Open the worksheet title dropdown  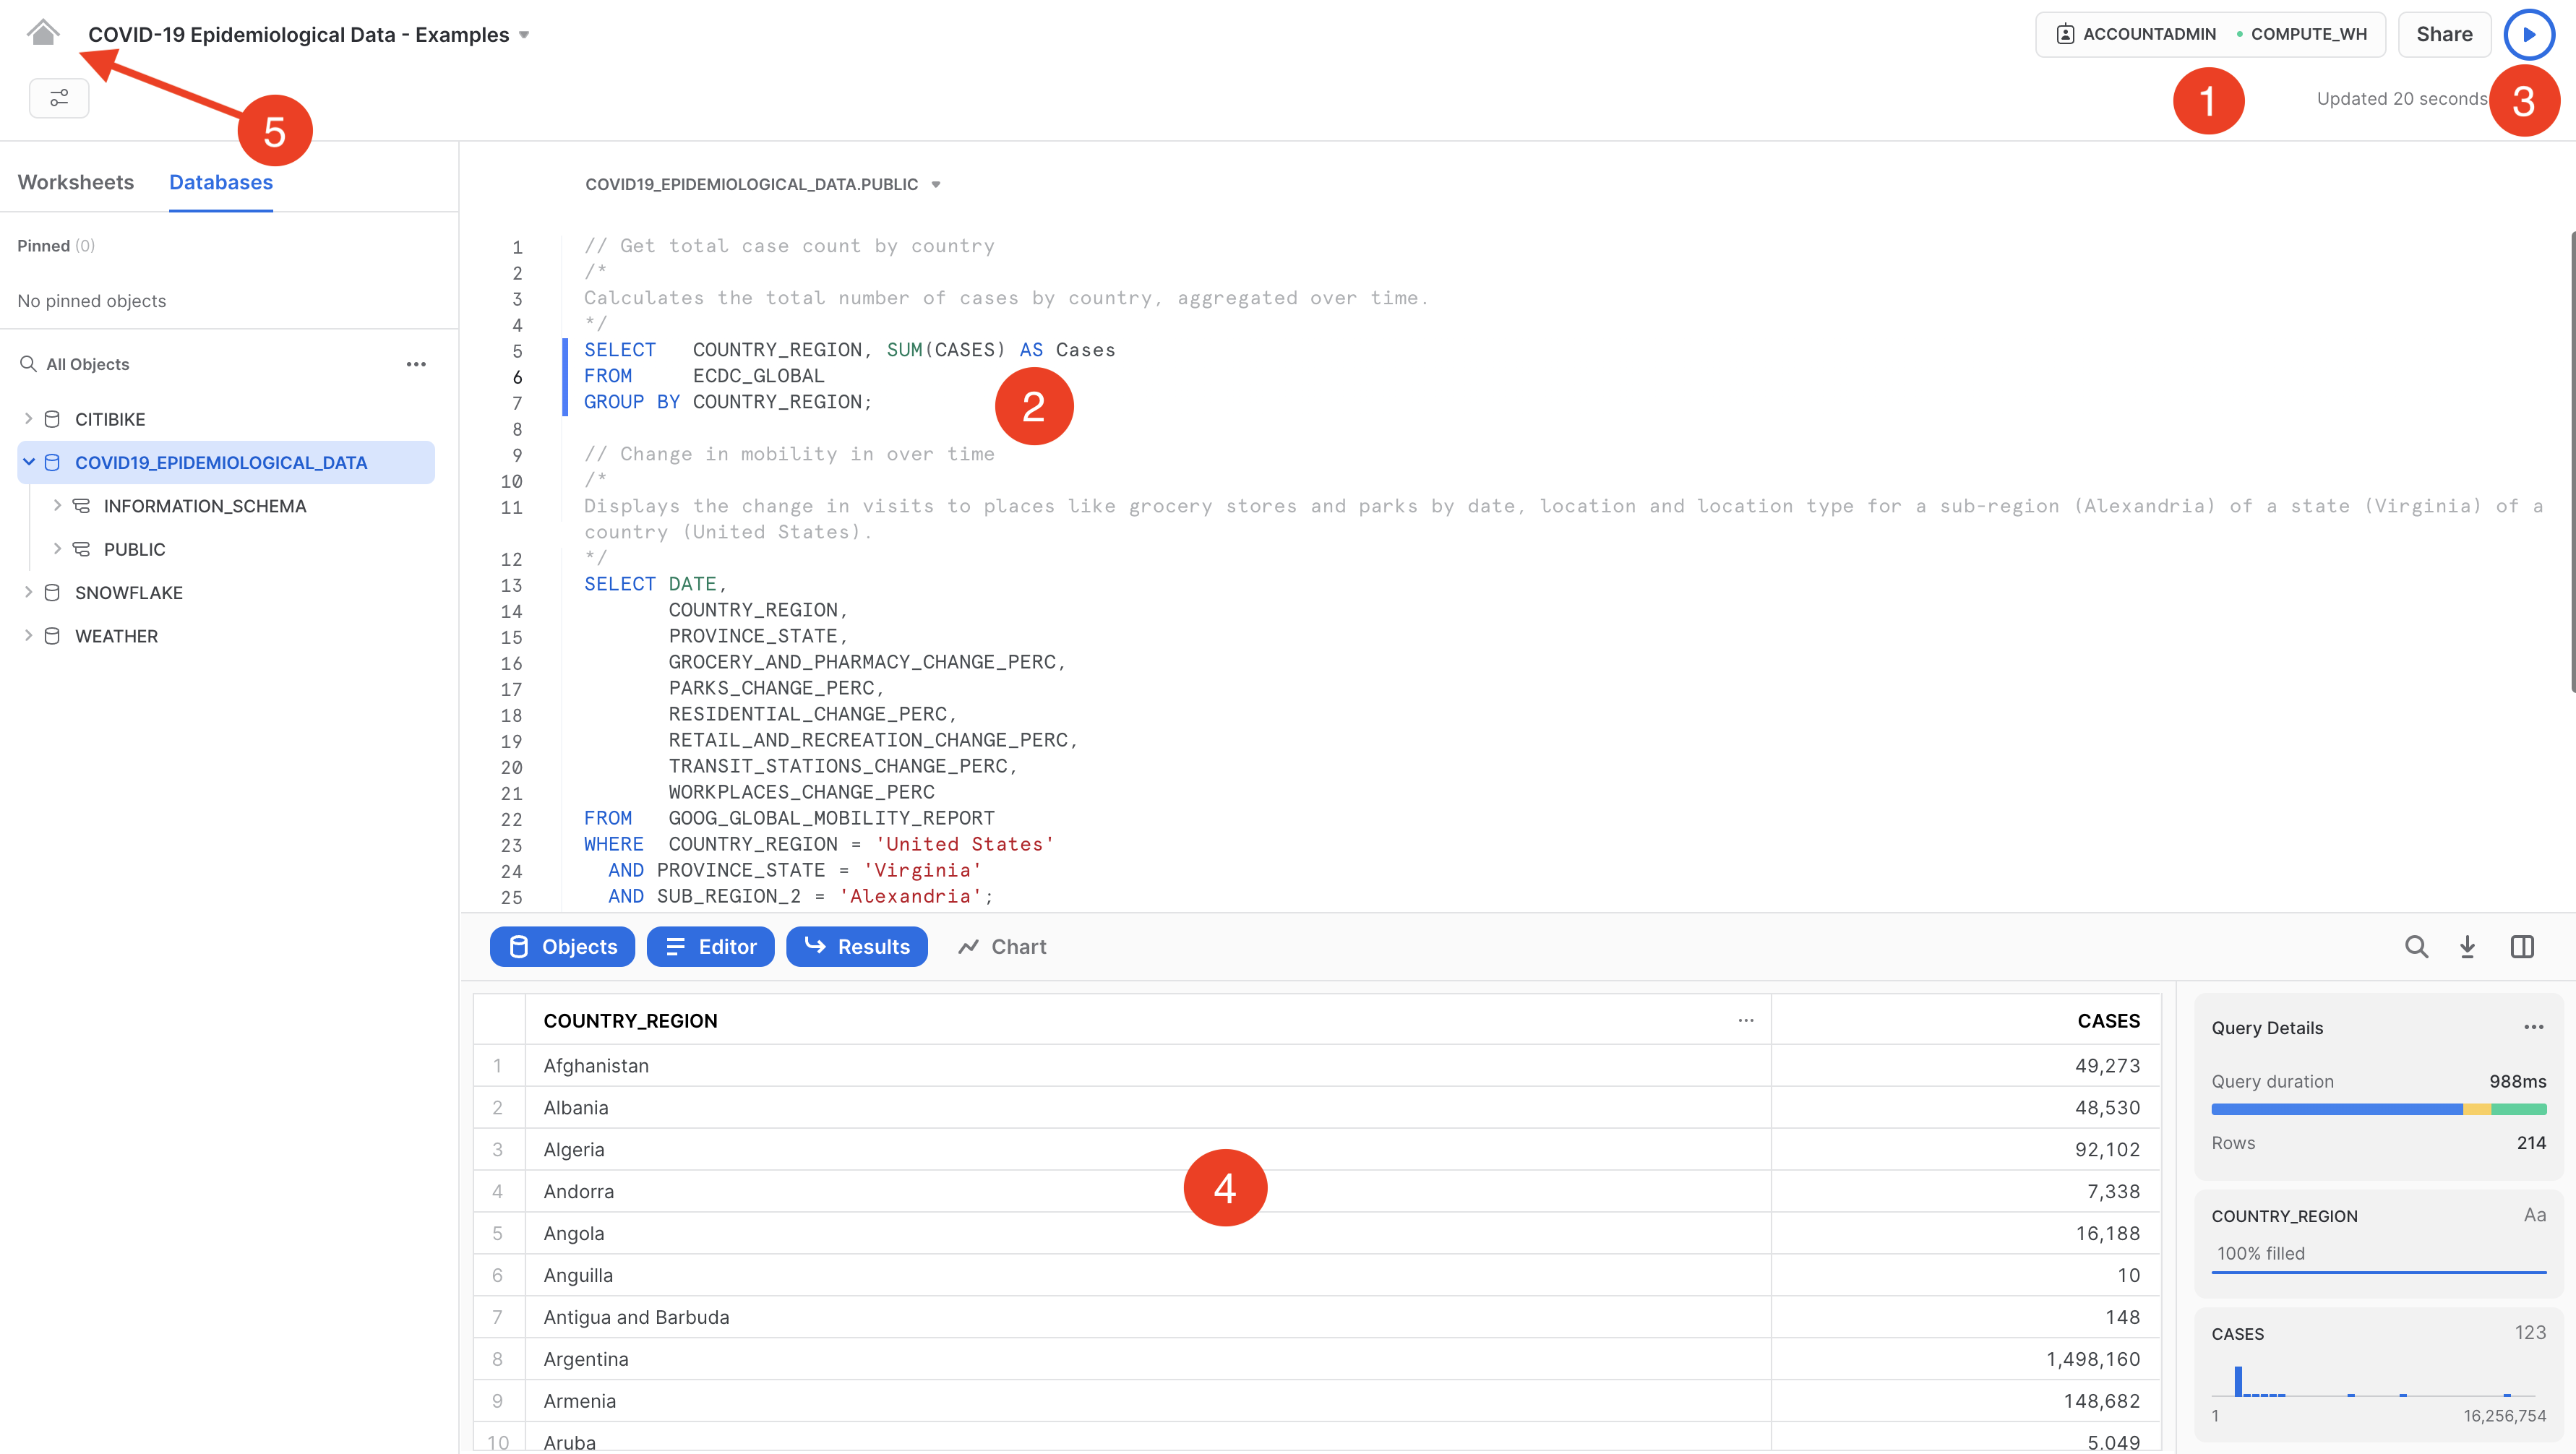tap(524, 35)
